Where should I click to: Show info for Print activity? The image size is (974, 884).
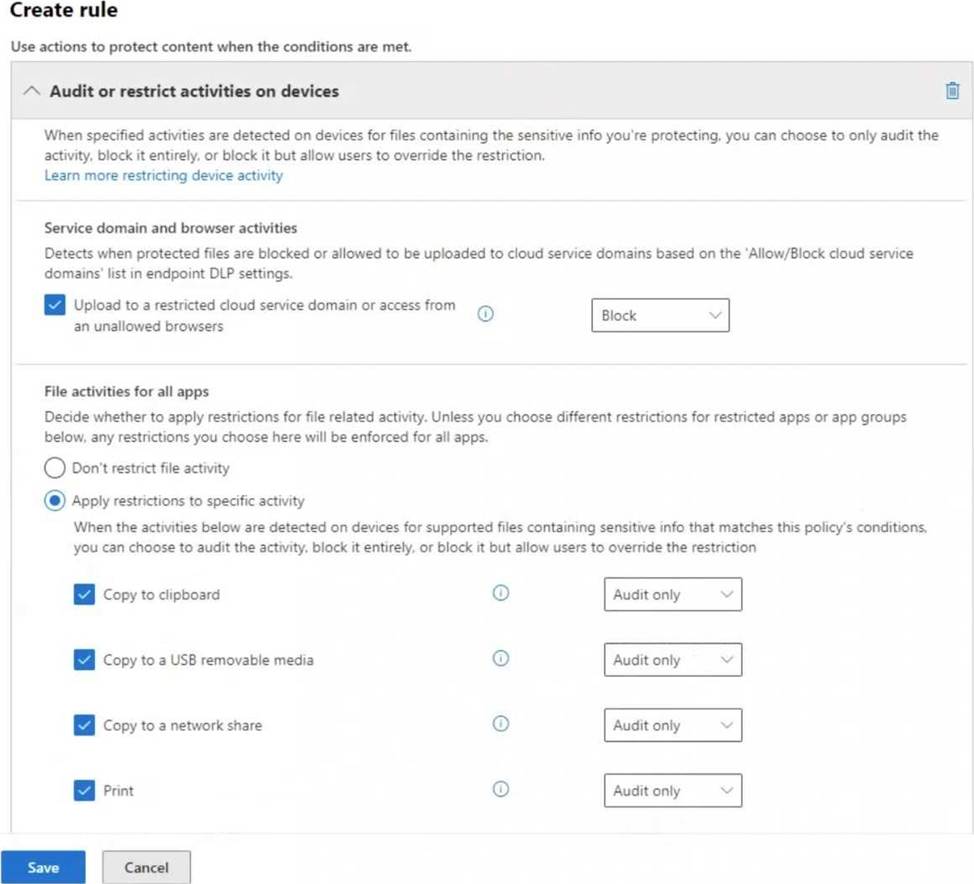point(501,789)
